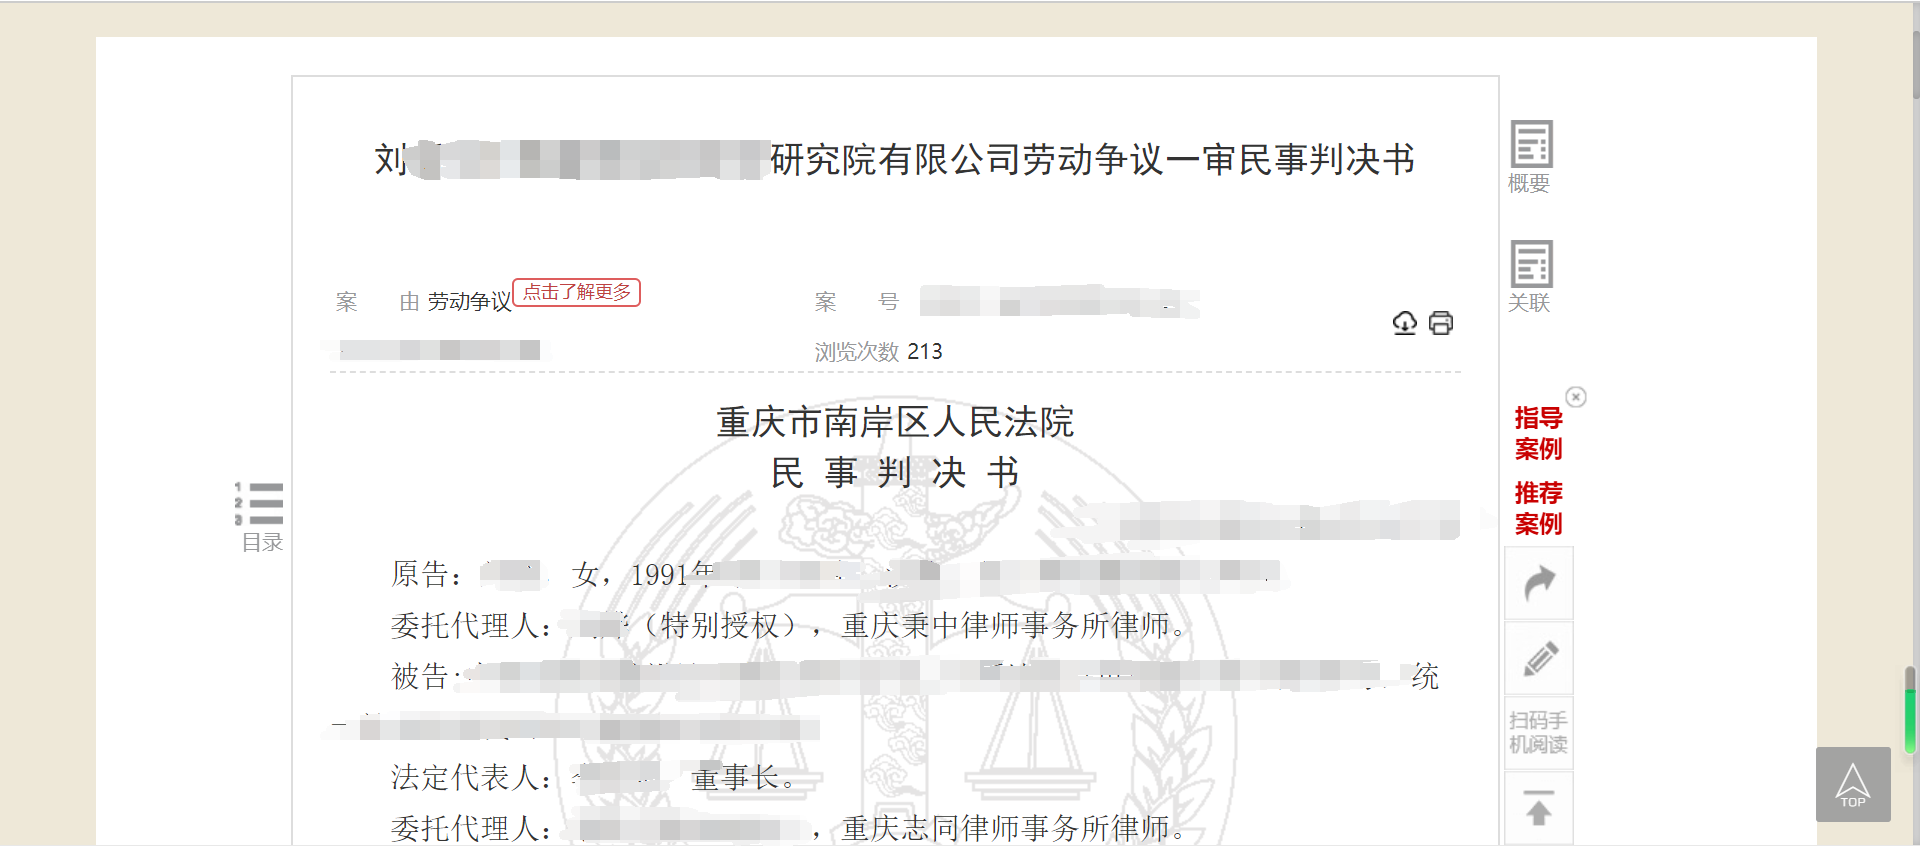Image resolution: width=1920 pixels, height=846 pixels.
Task: Click the 法定代表人 line
Action: point(593,778)
